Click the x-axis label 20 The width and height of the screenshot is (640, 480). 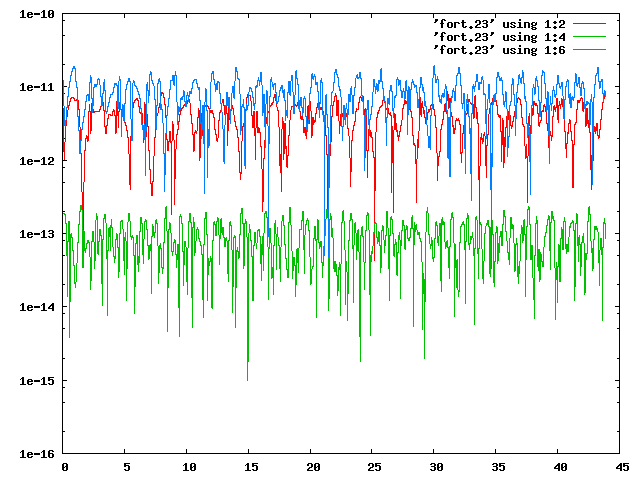(x=313, y=467)
